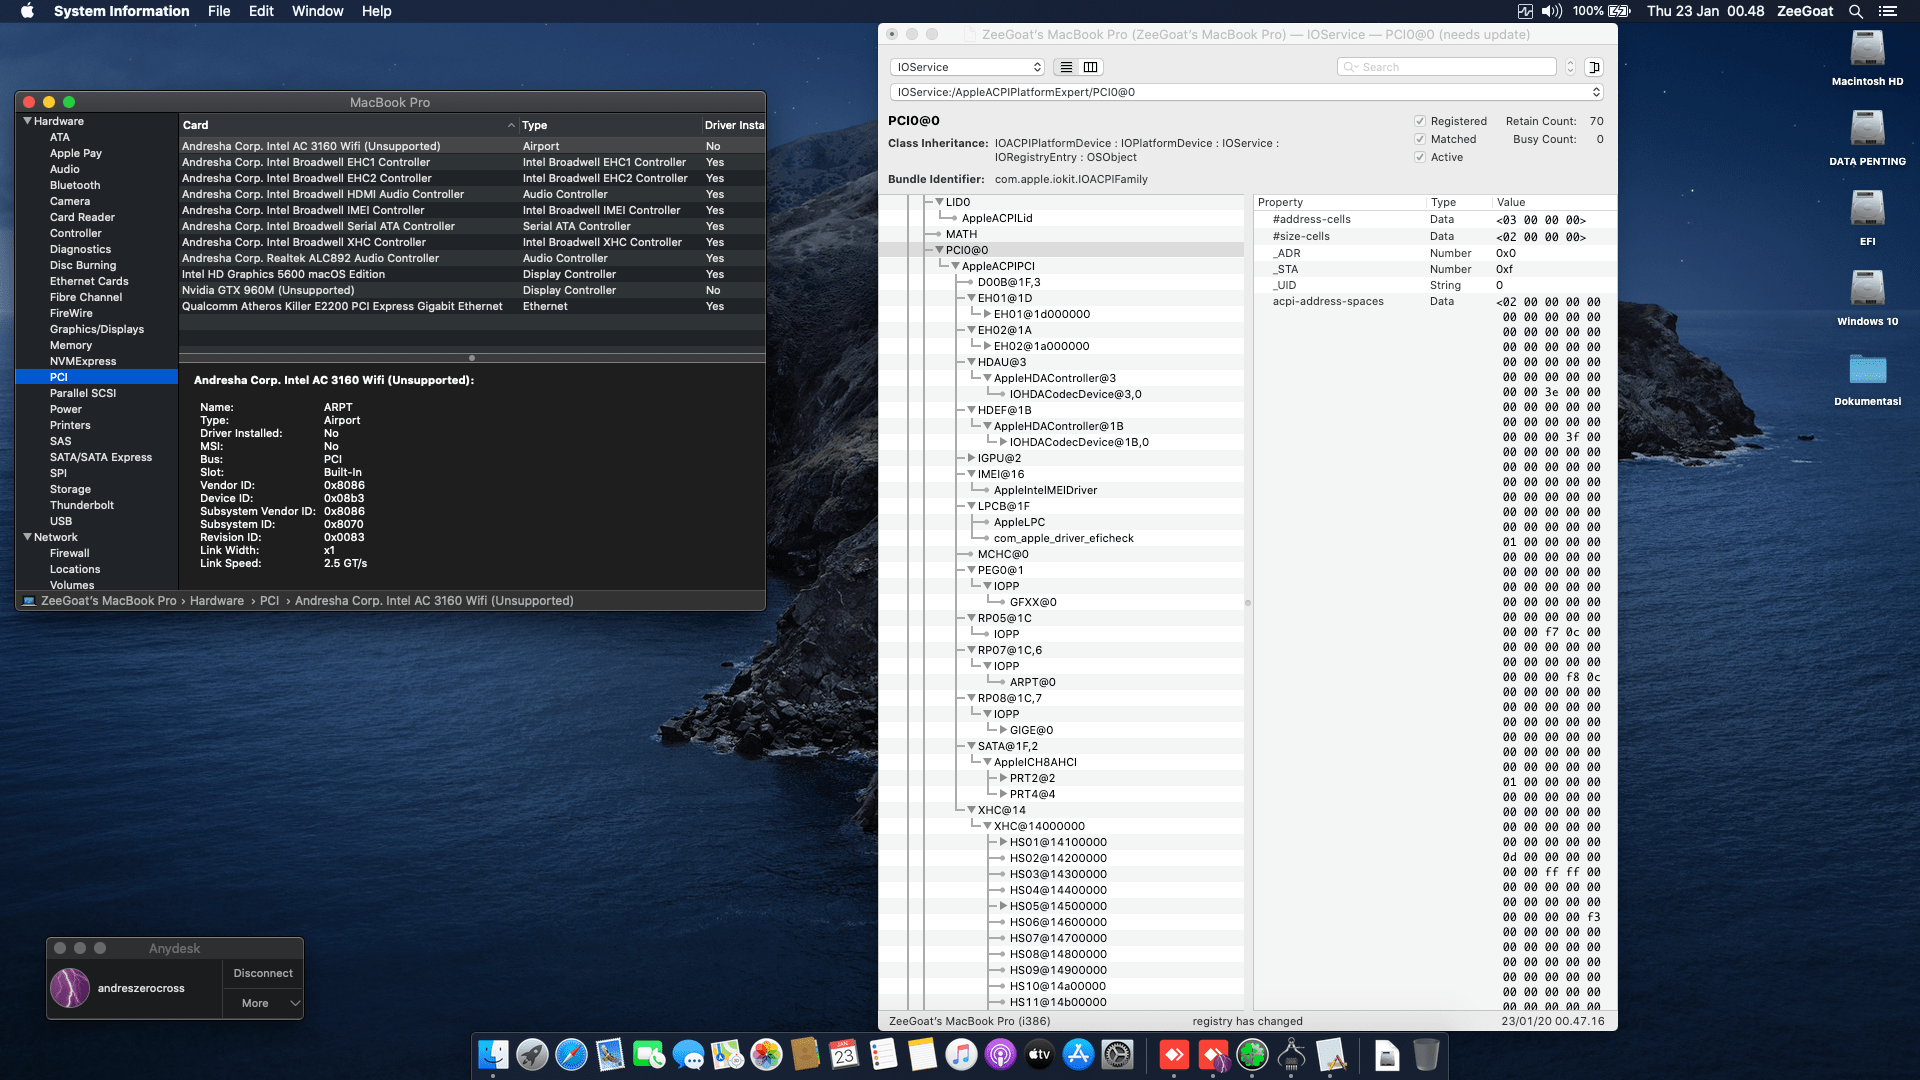The image size is (1920, 1080).
Task: Click the volume control in the menu bar
Action: [x=1551, y=11]
